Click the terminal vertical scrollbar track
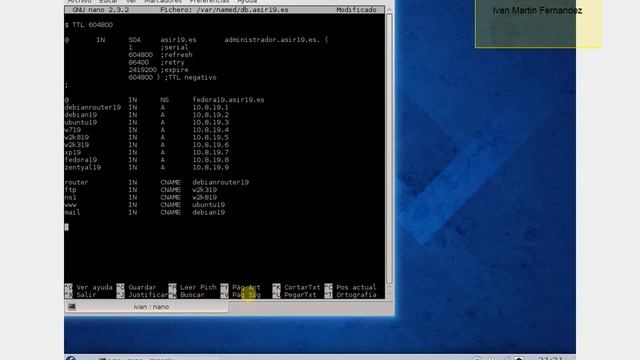640x360 pixels. tap(389, 149)
